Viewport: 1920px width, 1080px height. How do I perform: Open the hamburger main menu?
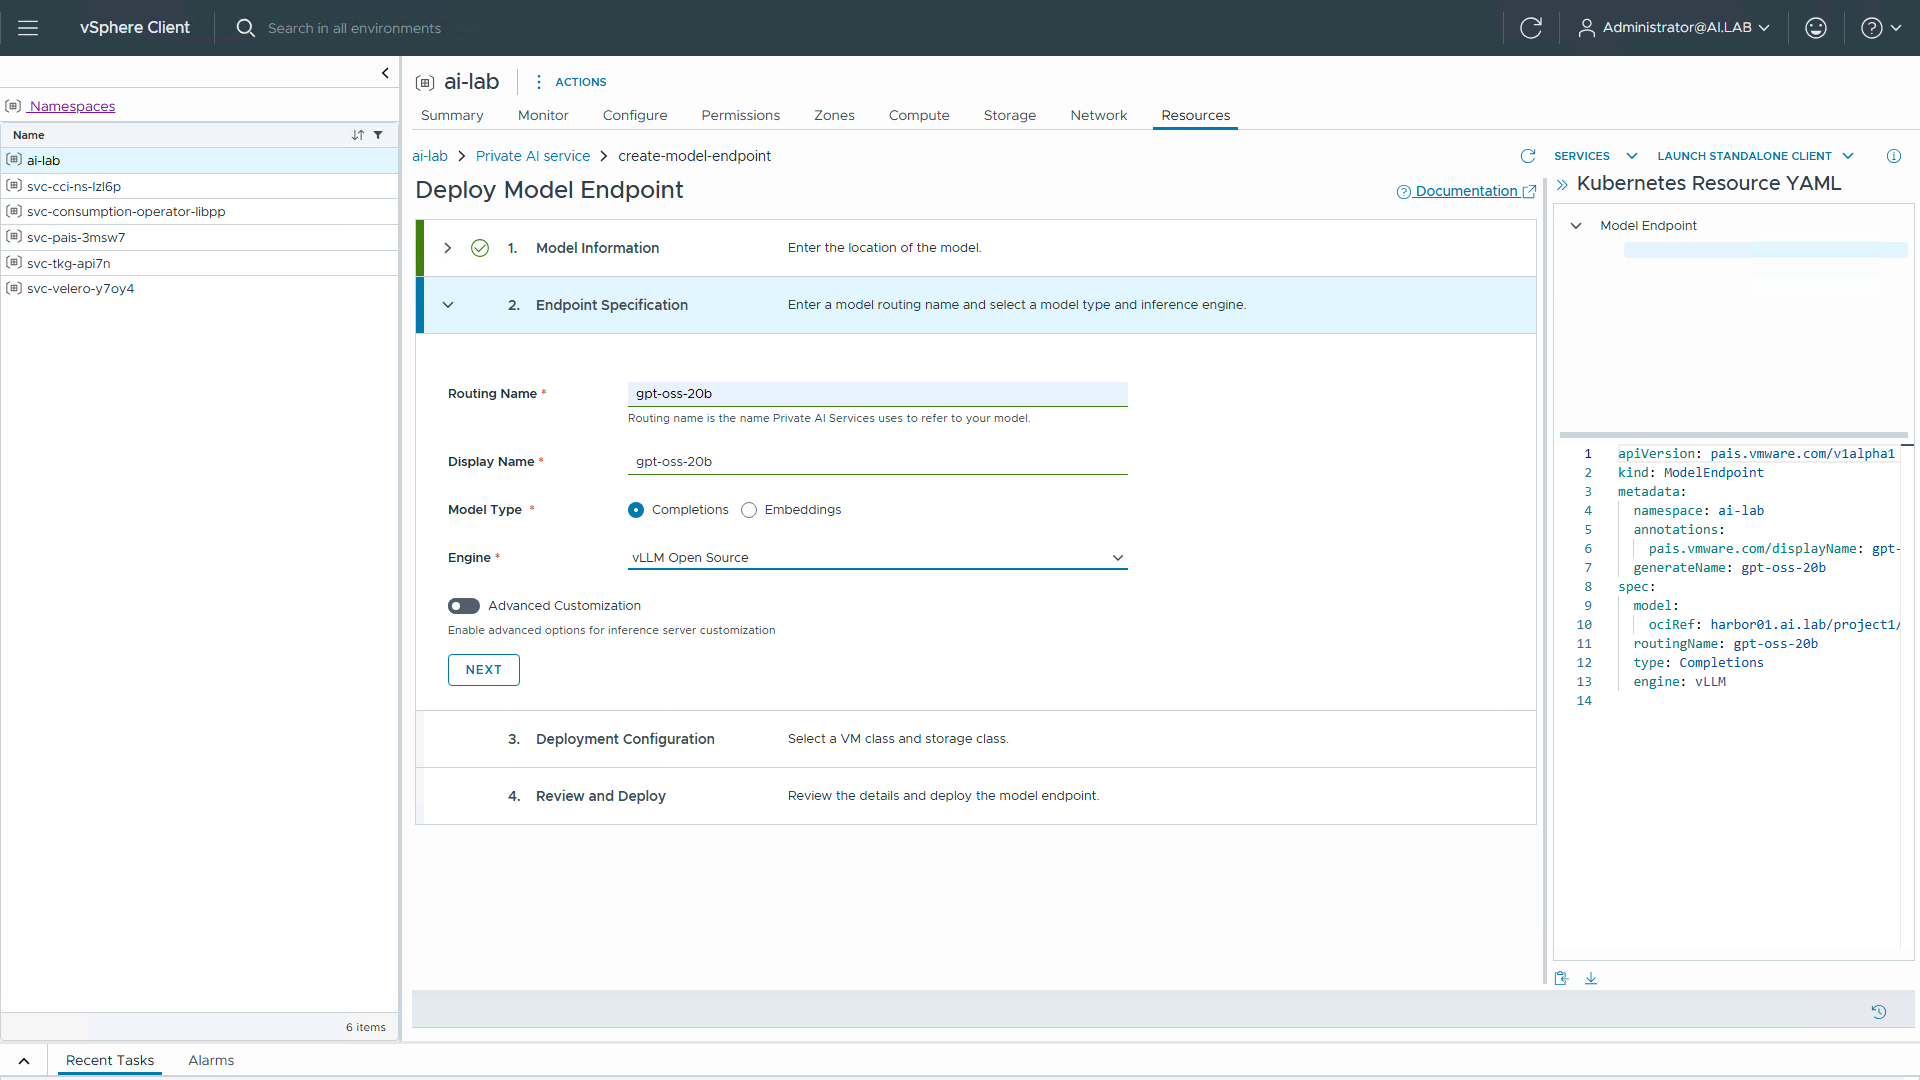tap(28, 28)
